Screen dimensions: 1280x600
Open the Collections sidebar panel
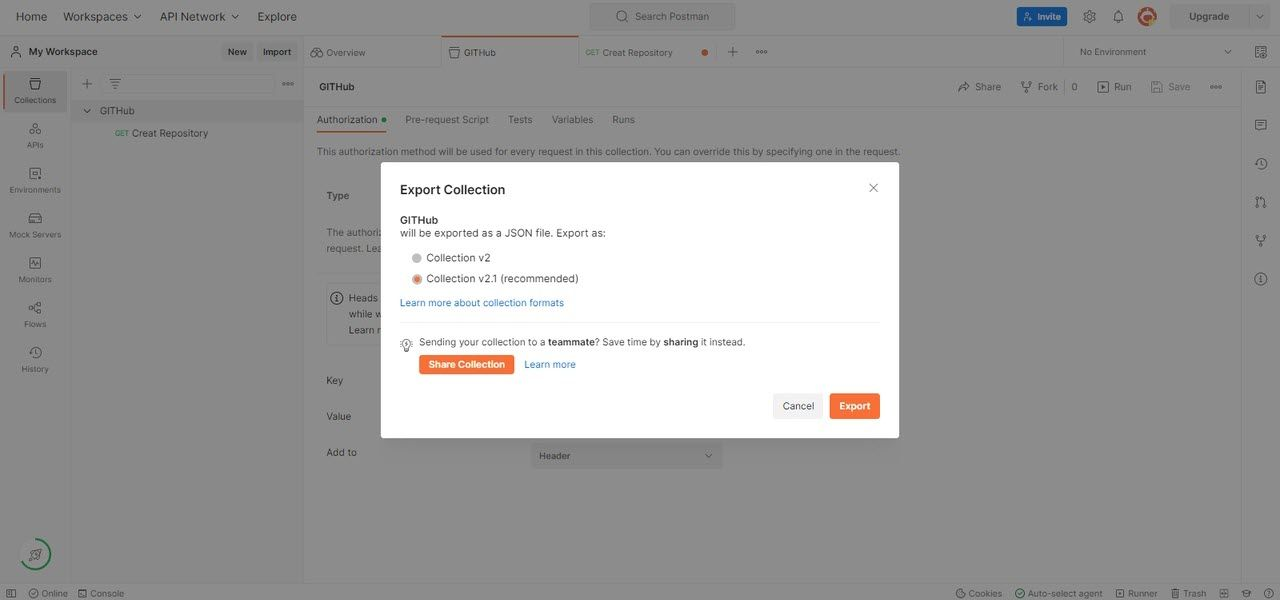tap(35, 91)
